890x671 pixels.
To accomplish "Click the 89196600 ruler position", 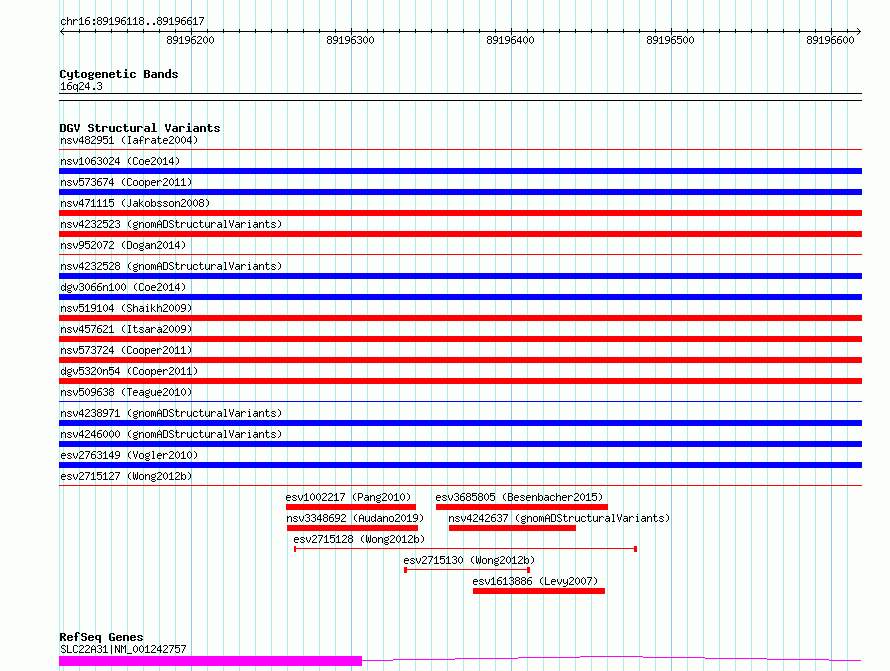I will point(830,40).
